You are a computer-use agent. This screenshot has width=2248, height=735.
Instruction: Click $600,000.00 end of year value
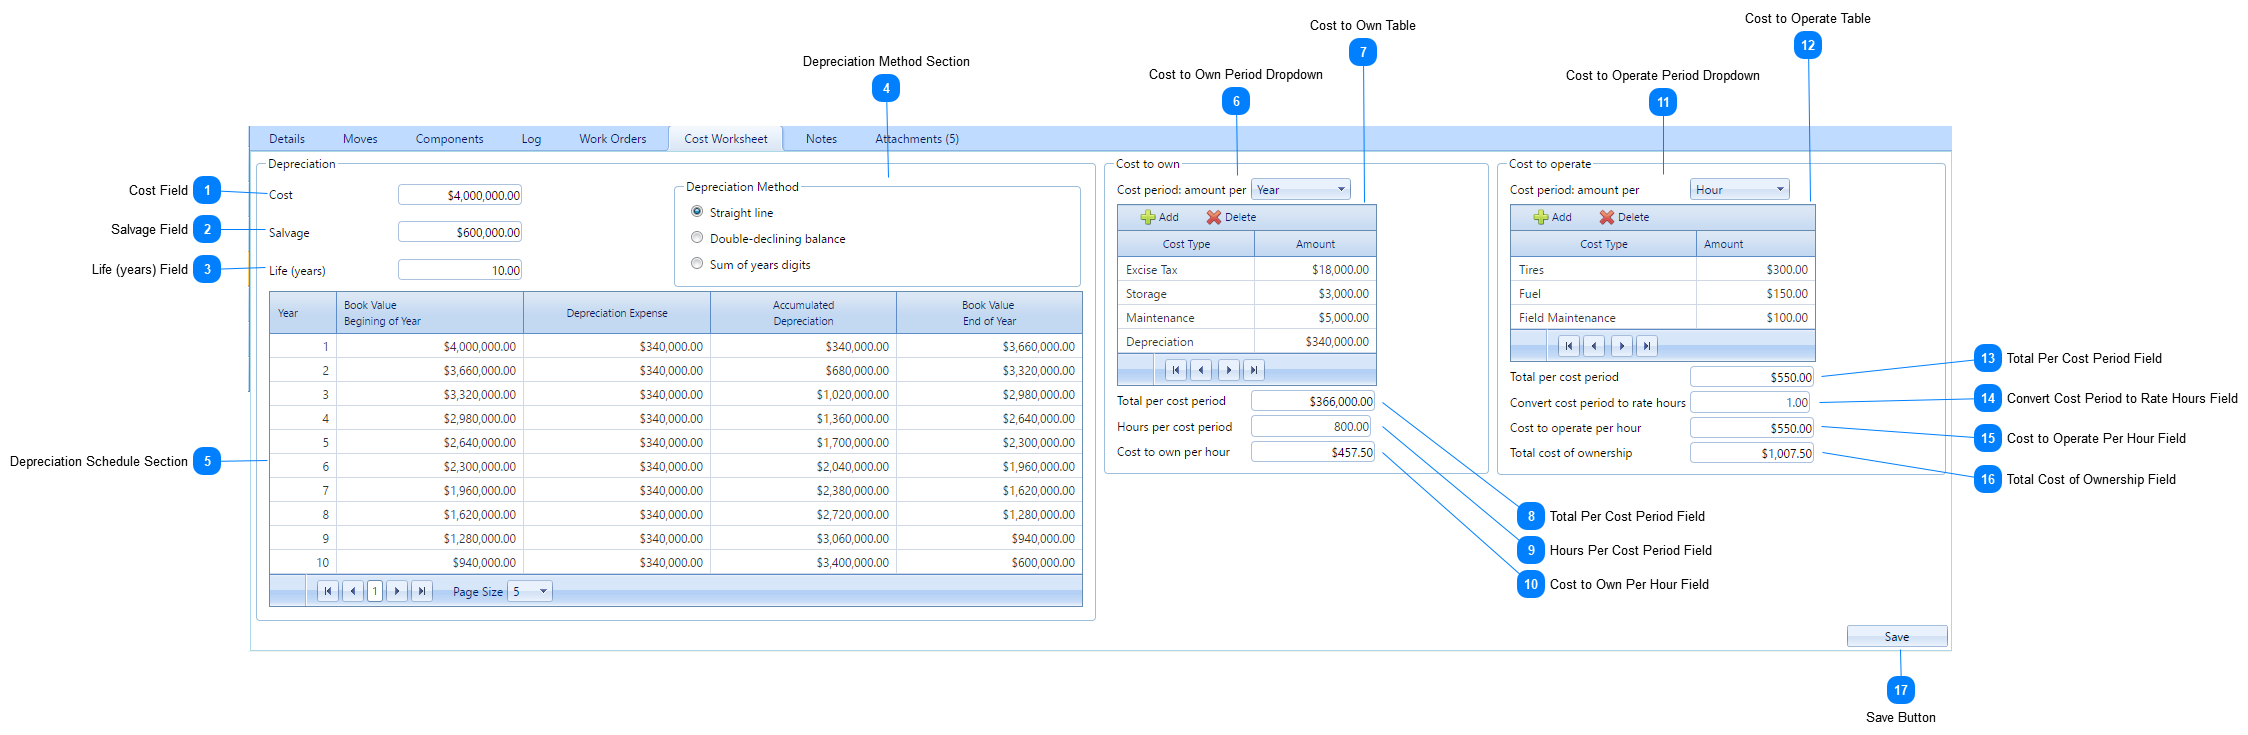[989, 563]
